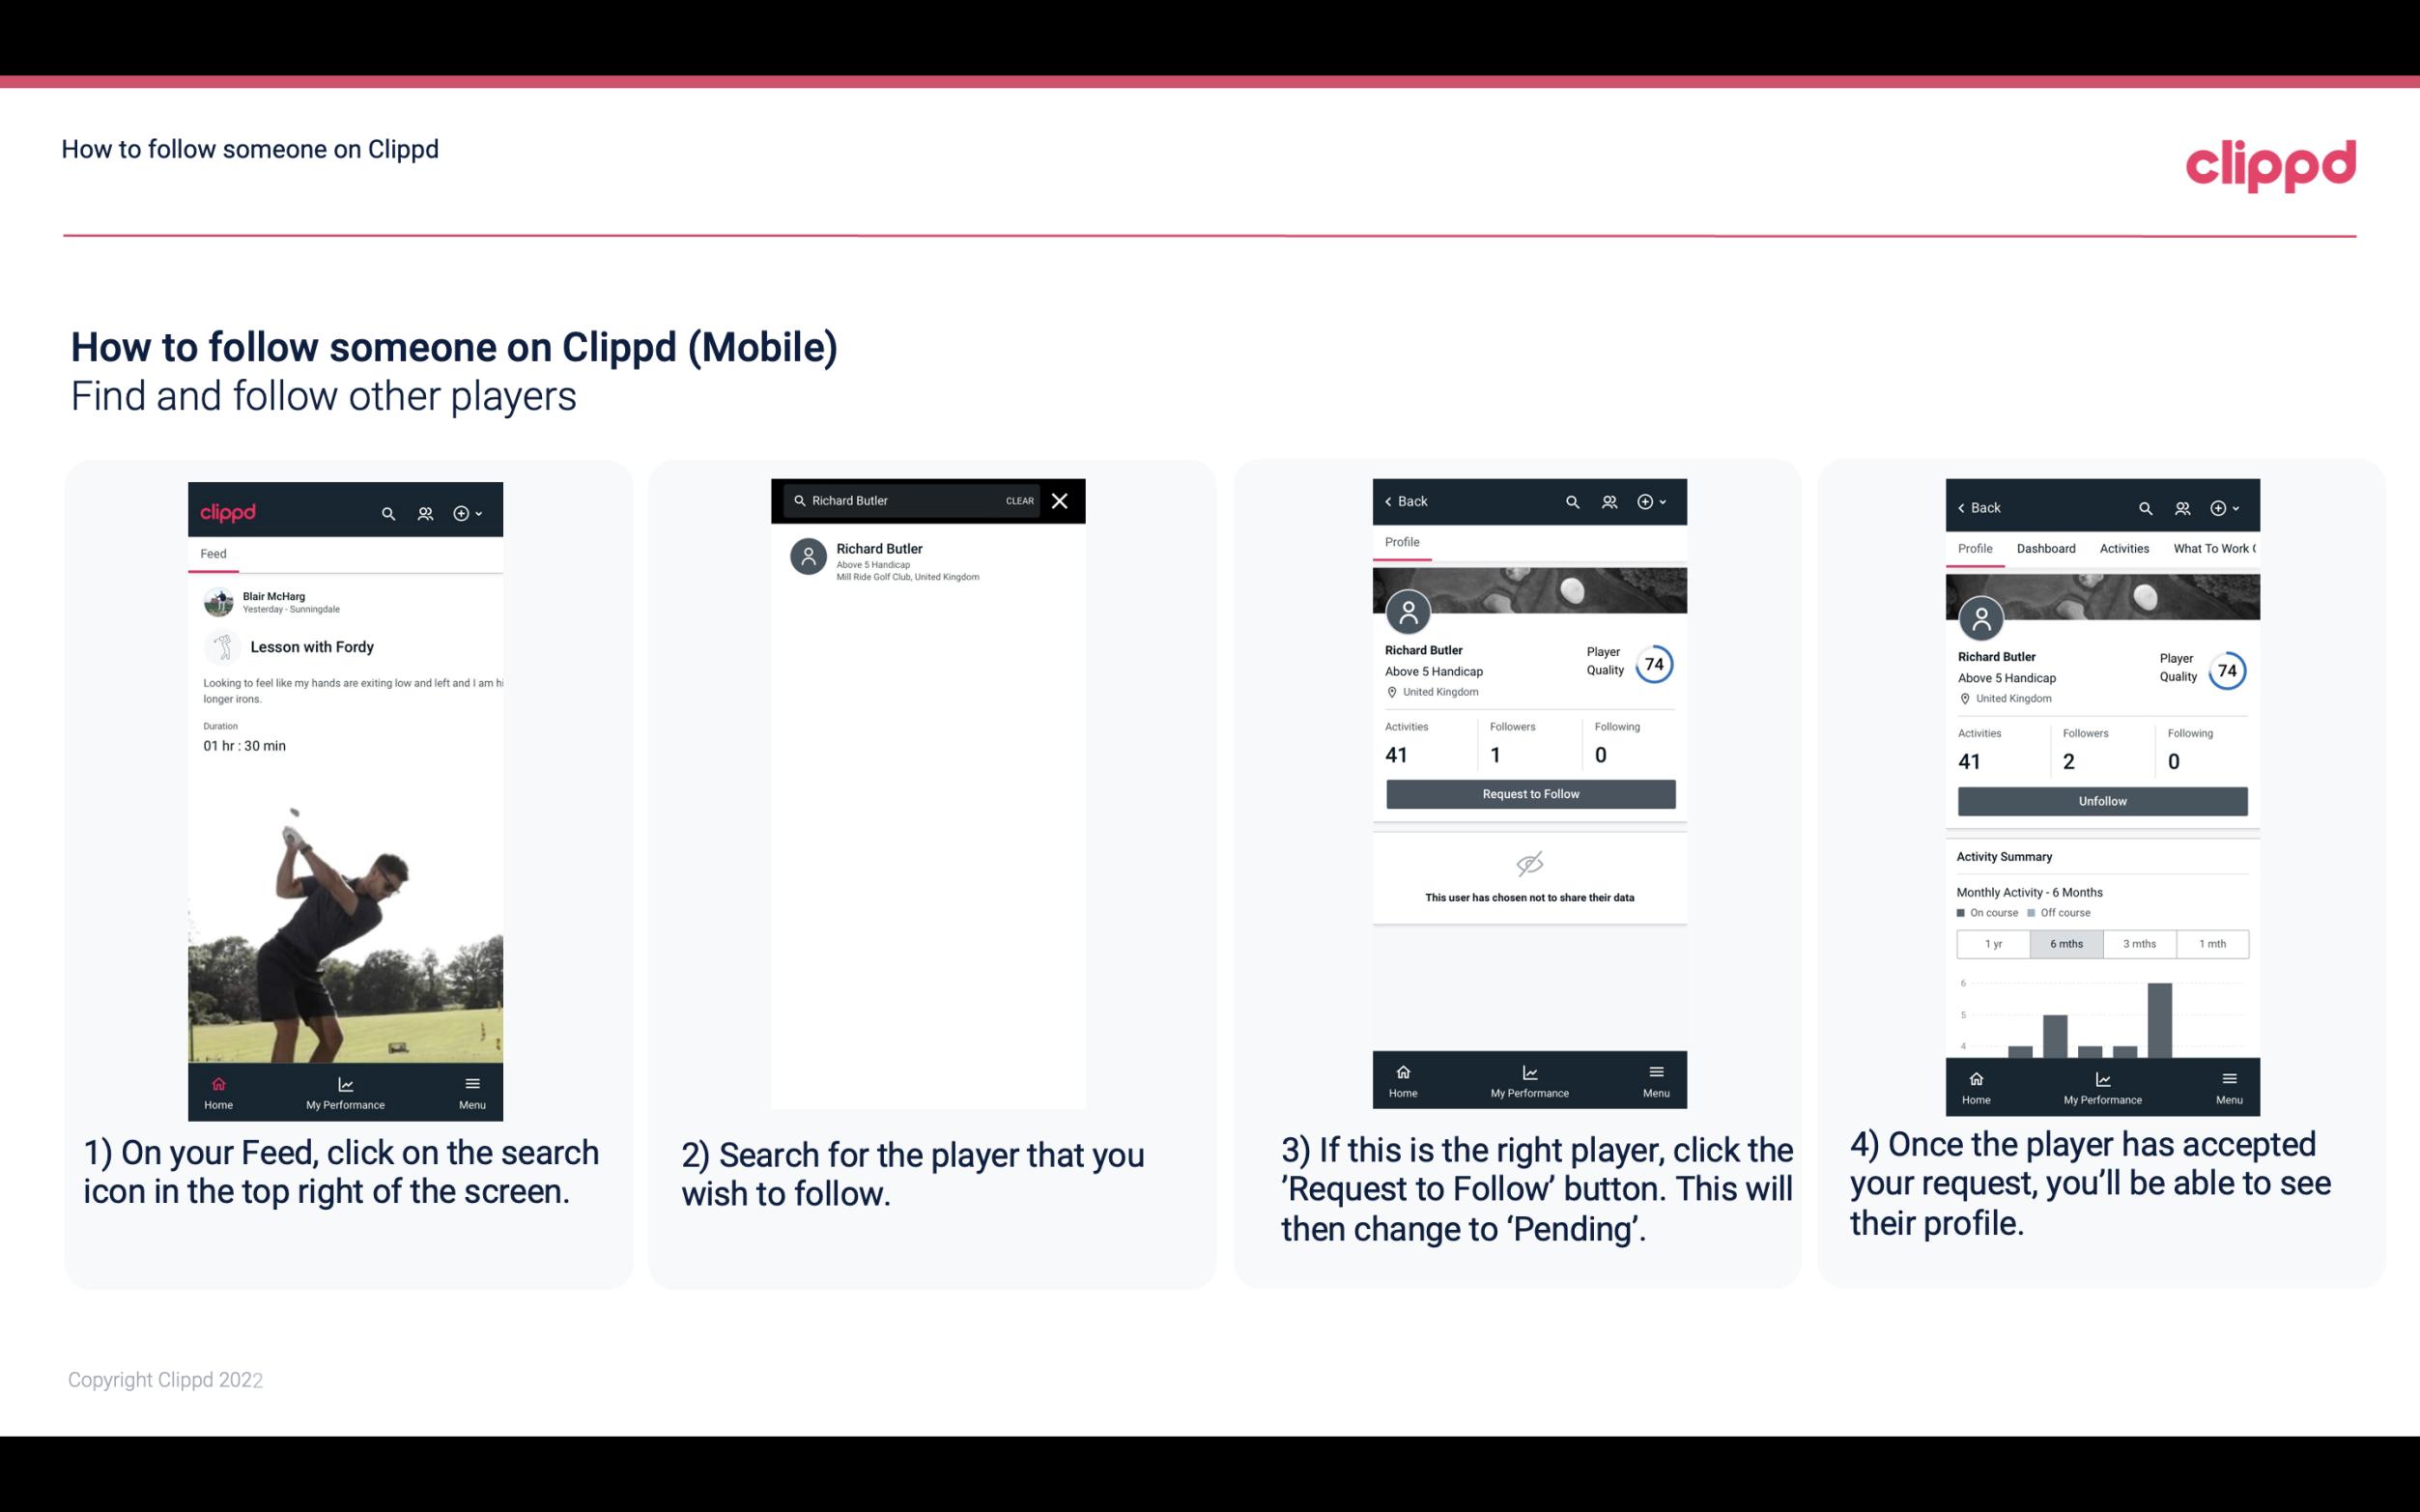Click the clear X icon in search bar

point(1062,499)
